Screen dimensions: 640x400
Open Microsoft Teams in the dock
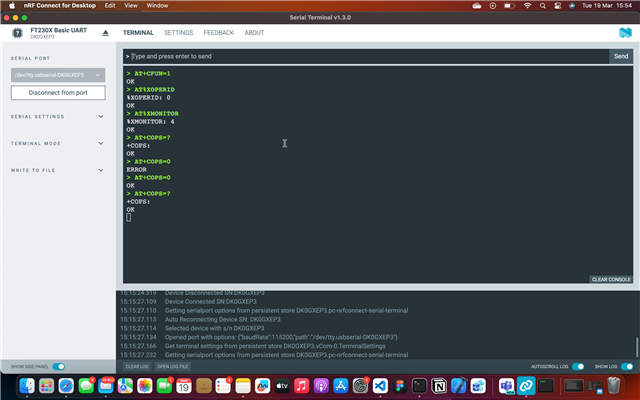(507, 385)
